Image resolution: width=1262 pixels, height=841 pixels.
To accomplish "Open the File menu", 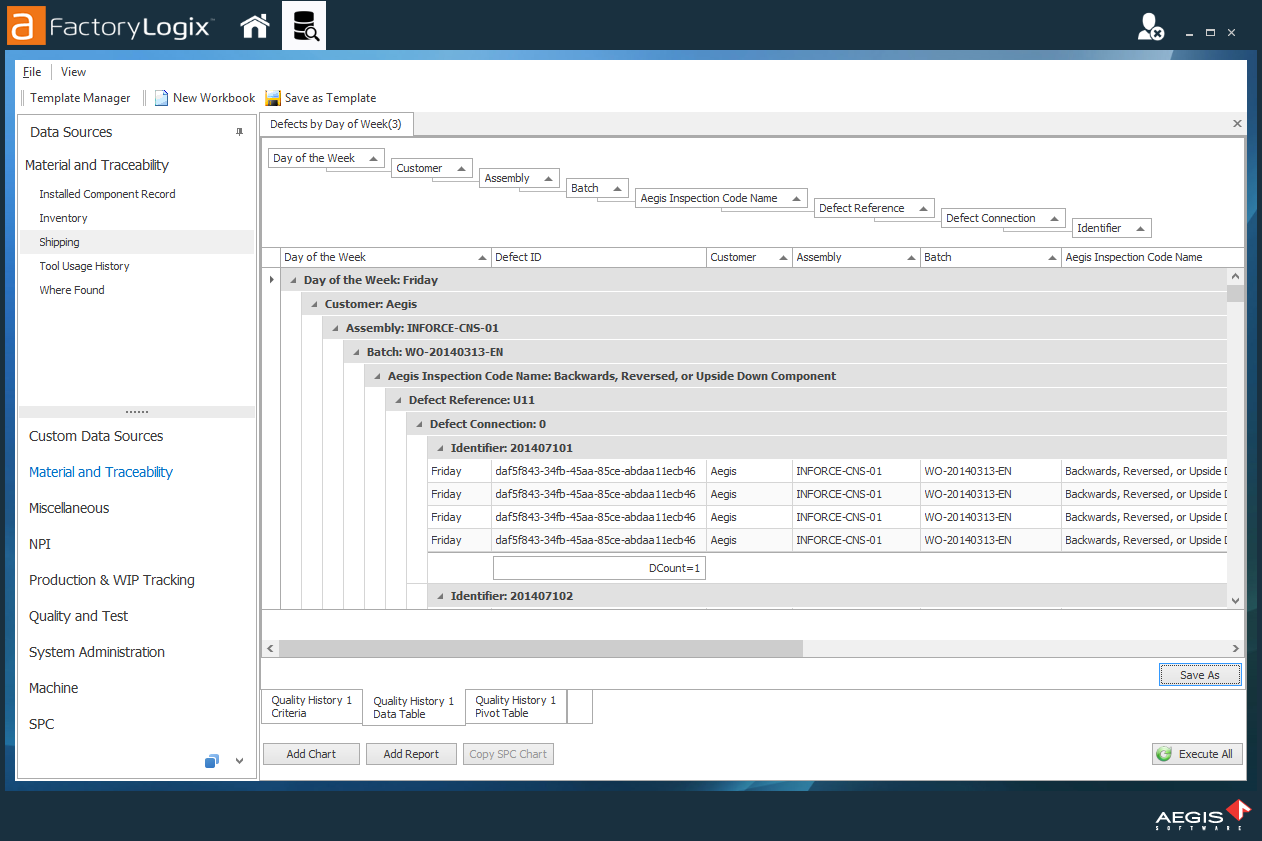I will point(31,71).
